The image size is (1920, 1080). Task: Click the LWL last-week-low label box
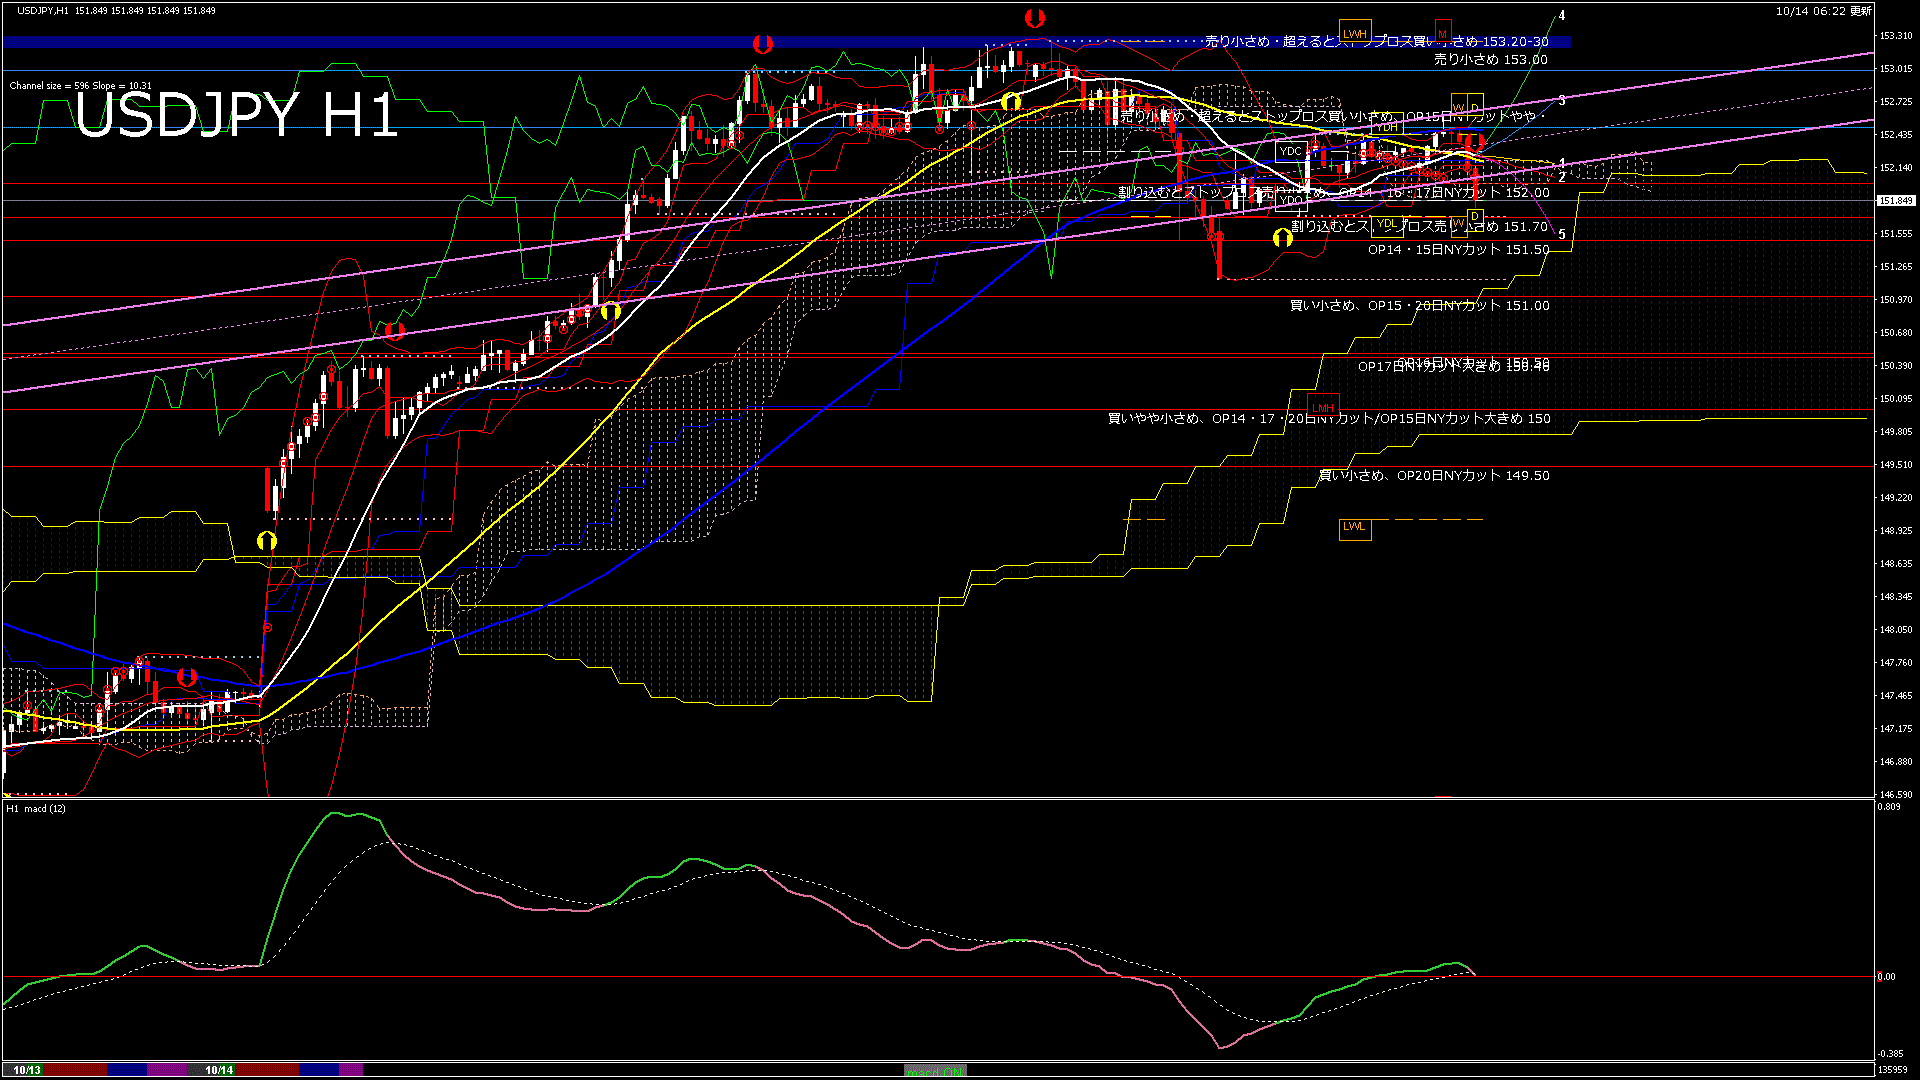(1354, 527)
